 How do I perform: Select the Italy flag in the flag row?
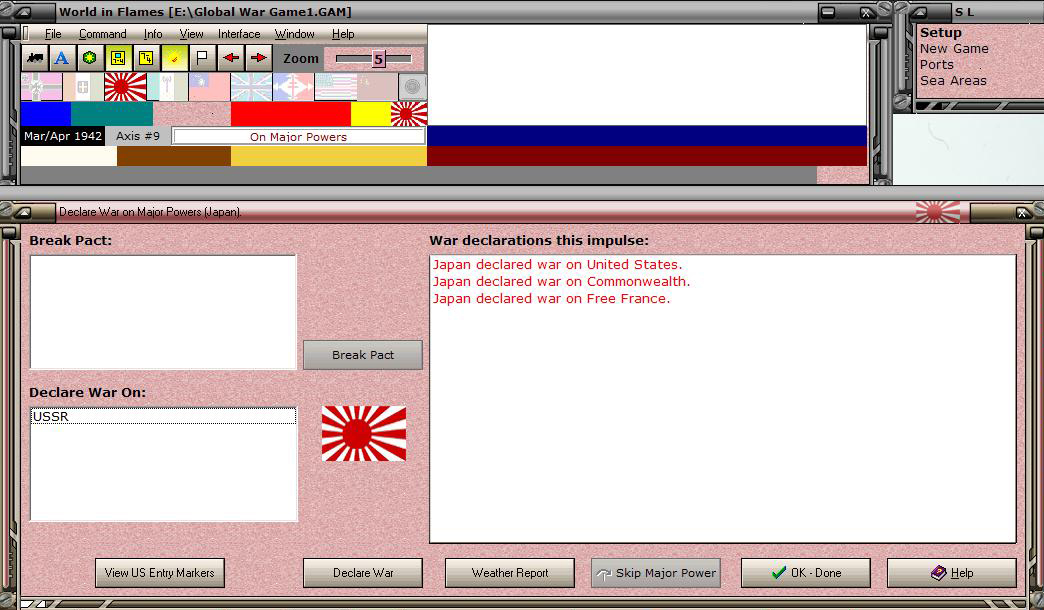tap(83, 87)
